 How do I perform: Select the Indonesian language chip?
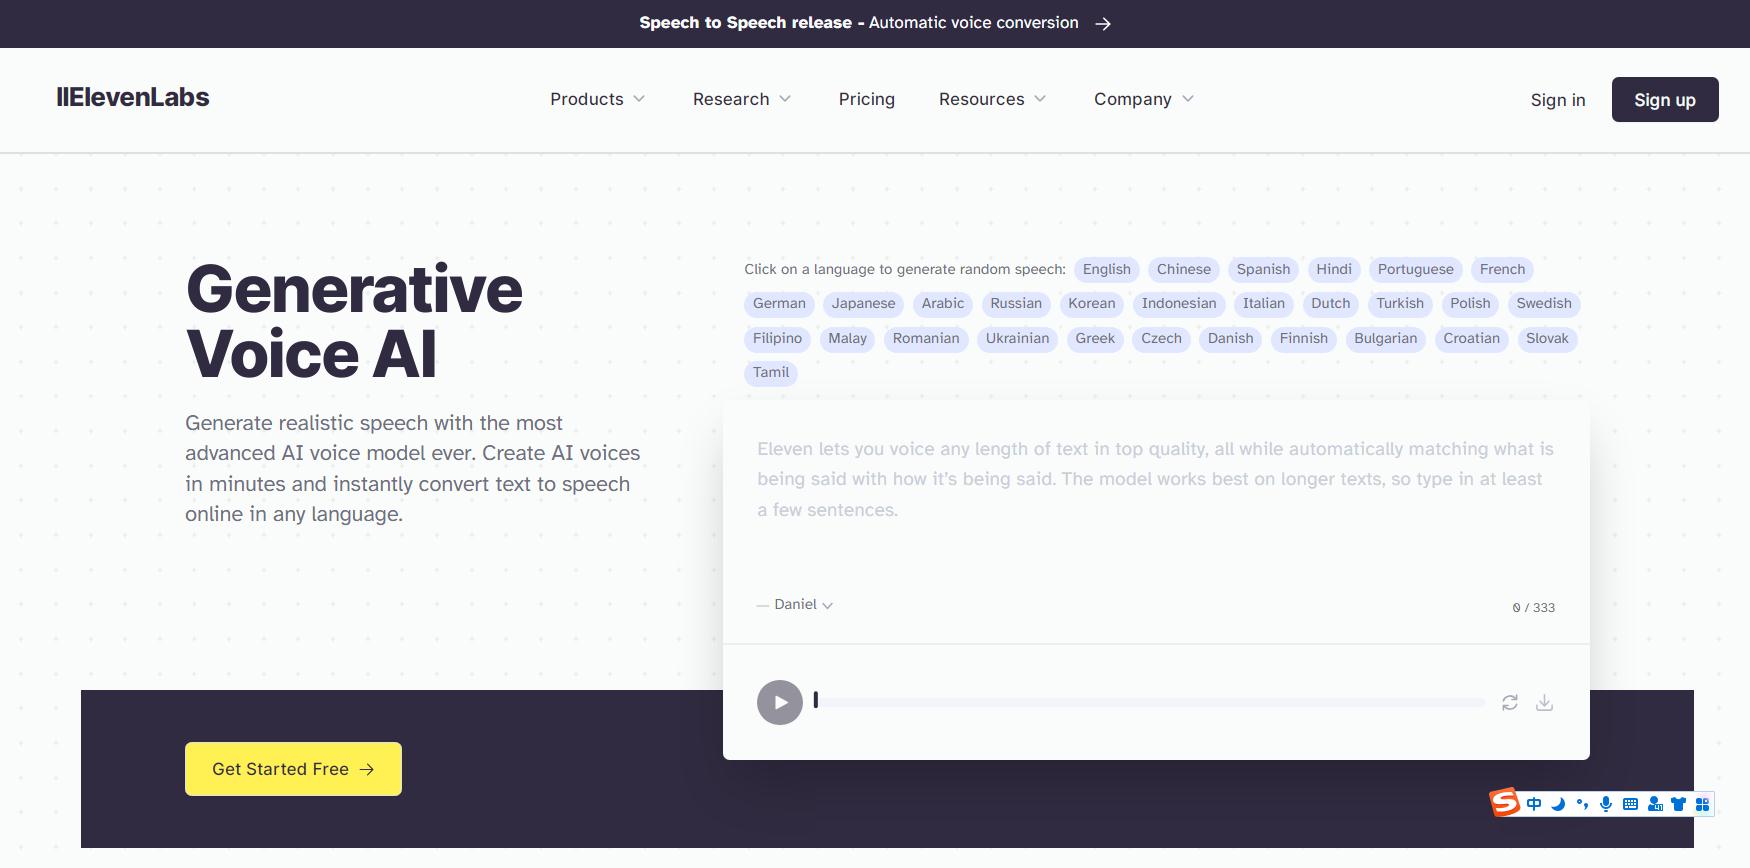1179,304
